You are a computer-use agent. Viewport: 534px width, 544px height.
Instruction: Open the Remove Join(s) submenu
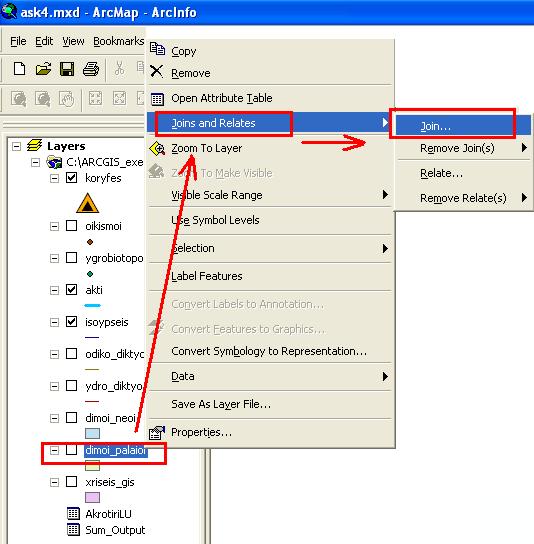(x=463, y=148)
